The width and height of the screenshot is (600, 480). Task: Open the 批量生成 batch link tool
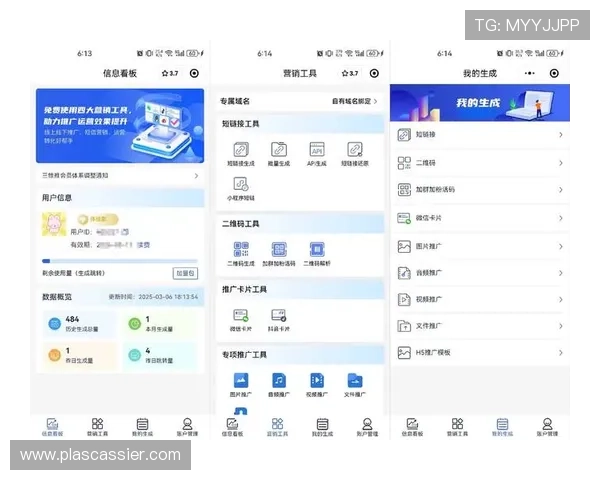279,149
